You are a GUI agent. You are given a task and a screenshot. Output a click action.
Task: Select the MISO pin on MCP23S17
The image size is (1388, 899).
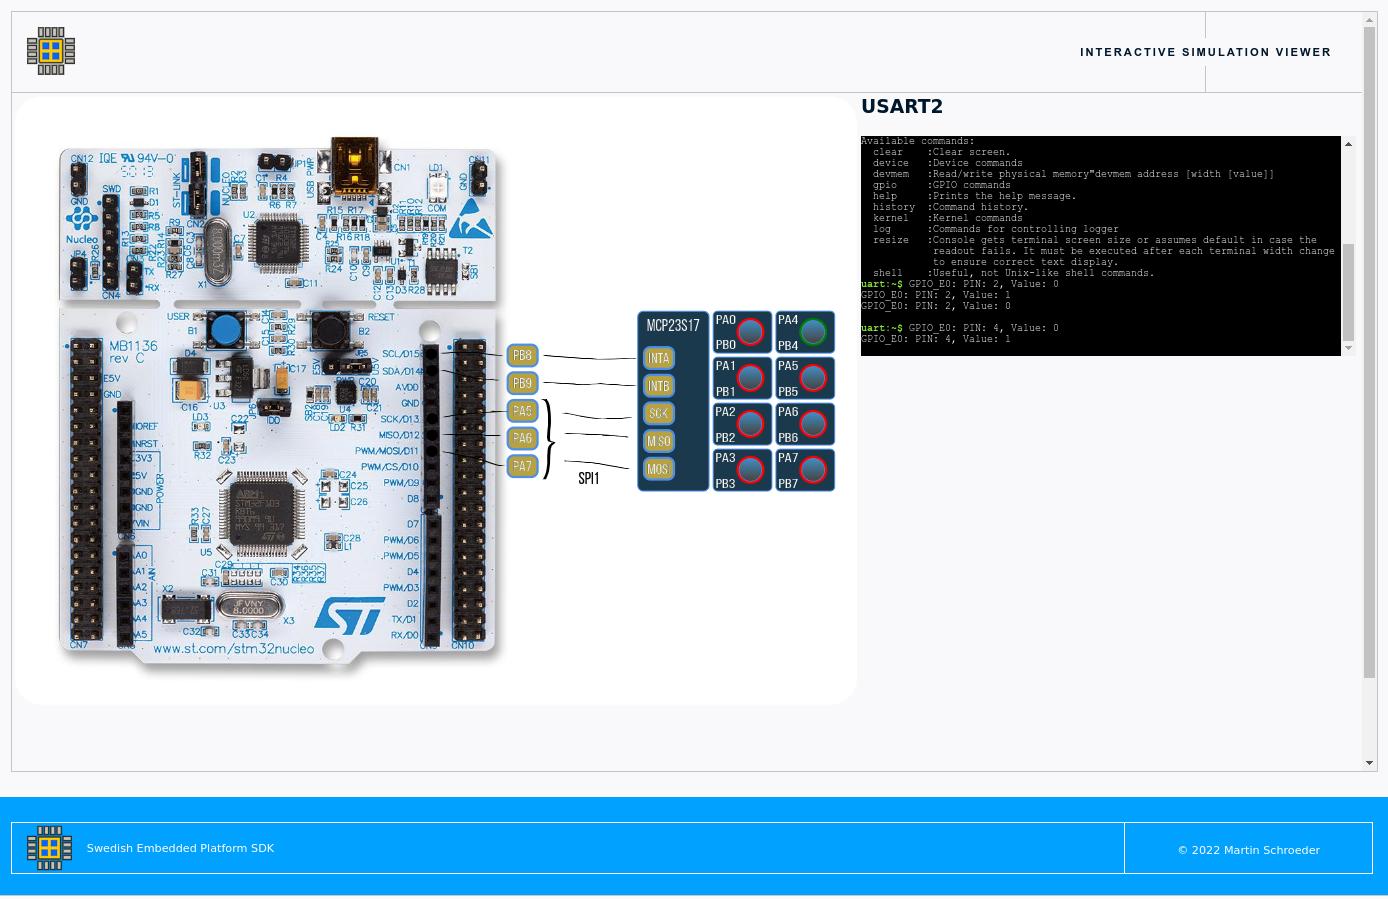pos(658,441)
